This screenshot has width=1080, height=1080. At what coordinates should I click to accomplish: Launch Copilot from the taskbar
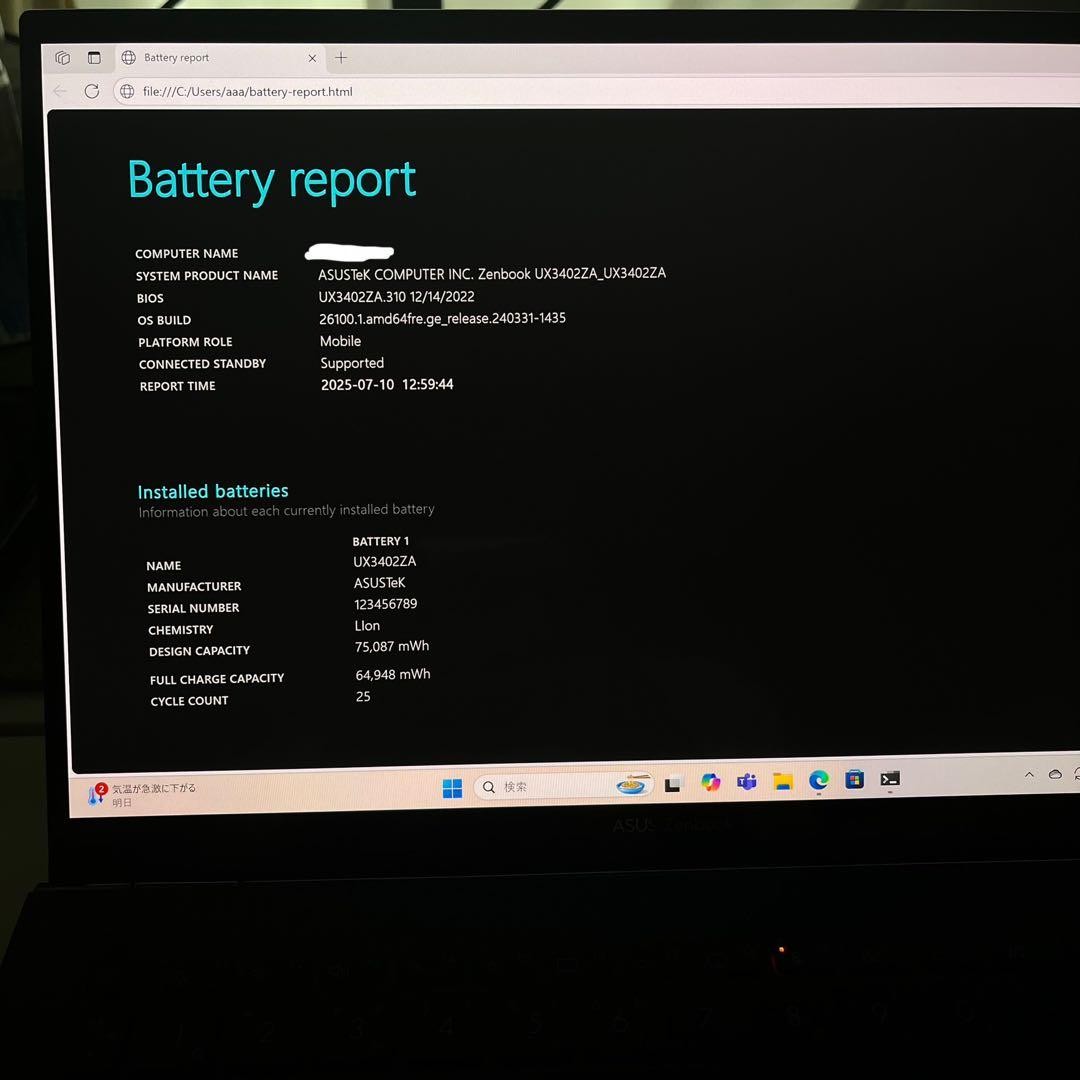tap(710, 782)
